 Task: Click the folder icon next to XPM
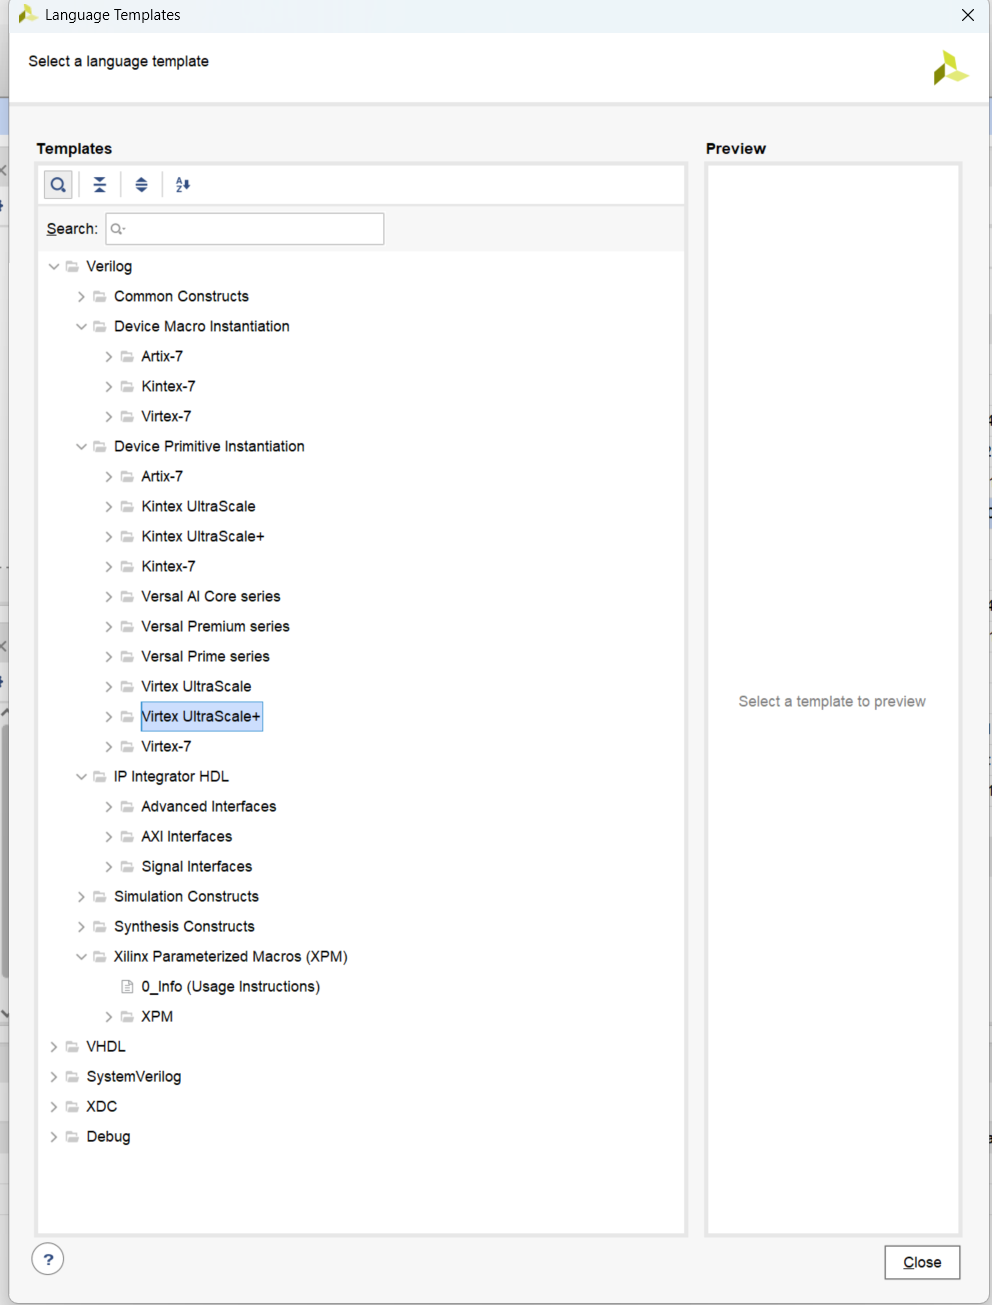click(126, 1016)
